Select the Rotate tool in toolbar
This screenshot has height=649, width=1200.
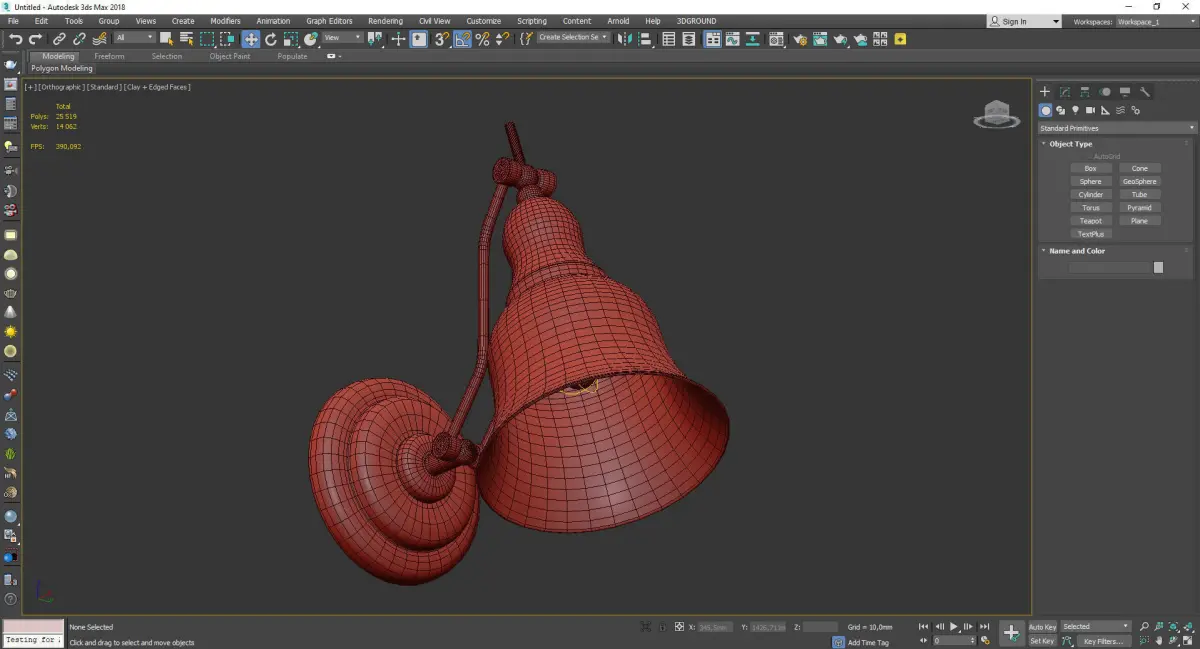[x=271, y=39]
